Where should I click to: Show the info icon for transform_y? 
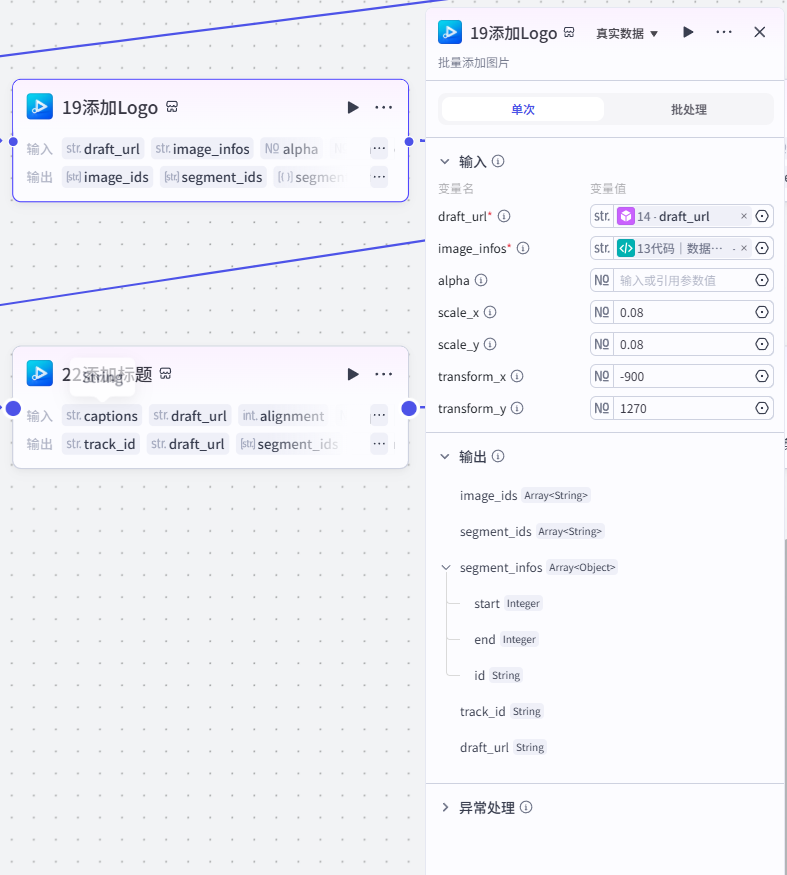click(x=517, y=408)
